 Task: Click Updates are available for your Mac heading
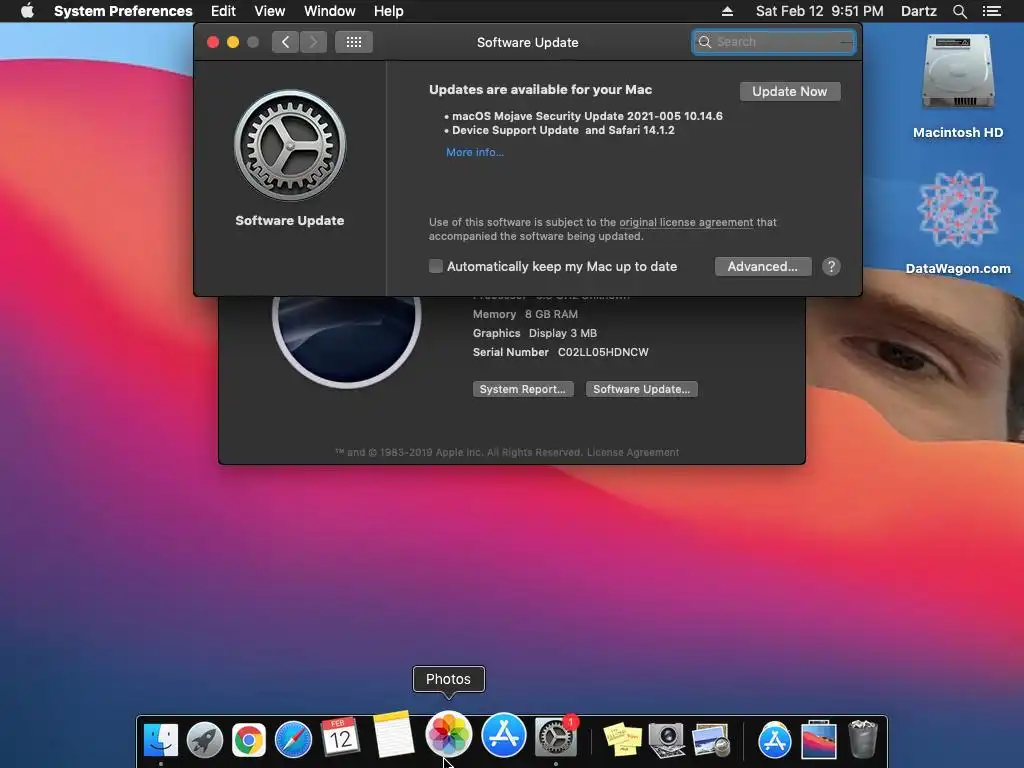pyautogui.click(x=540, y=89)
